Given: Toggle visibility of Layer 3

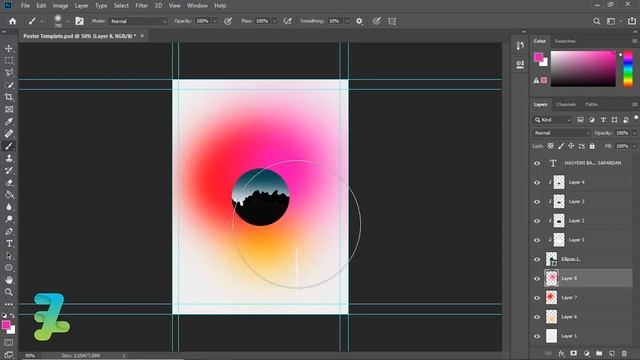Looking at the screenshot, I should pos(537,202).
